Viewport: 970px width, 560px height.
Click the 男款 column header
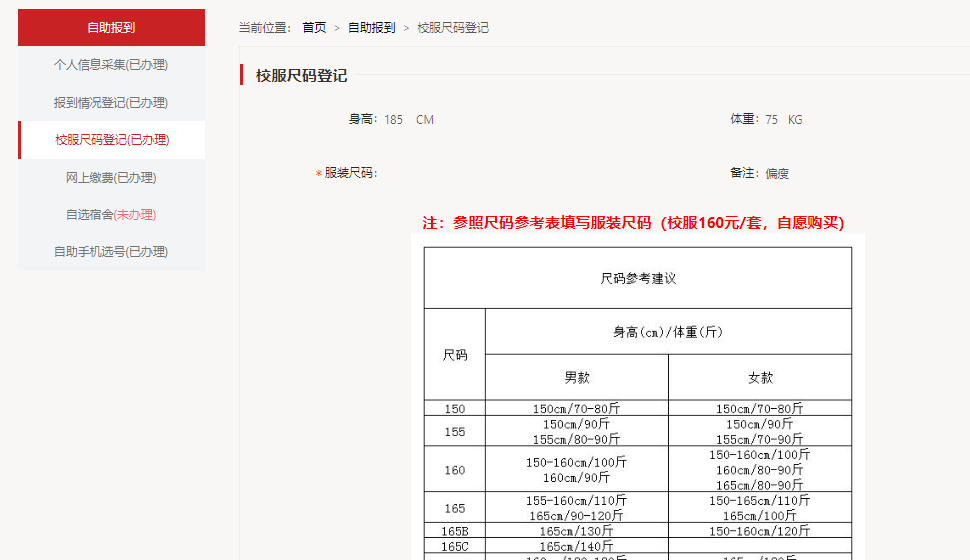coord(577,378)
